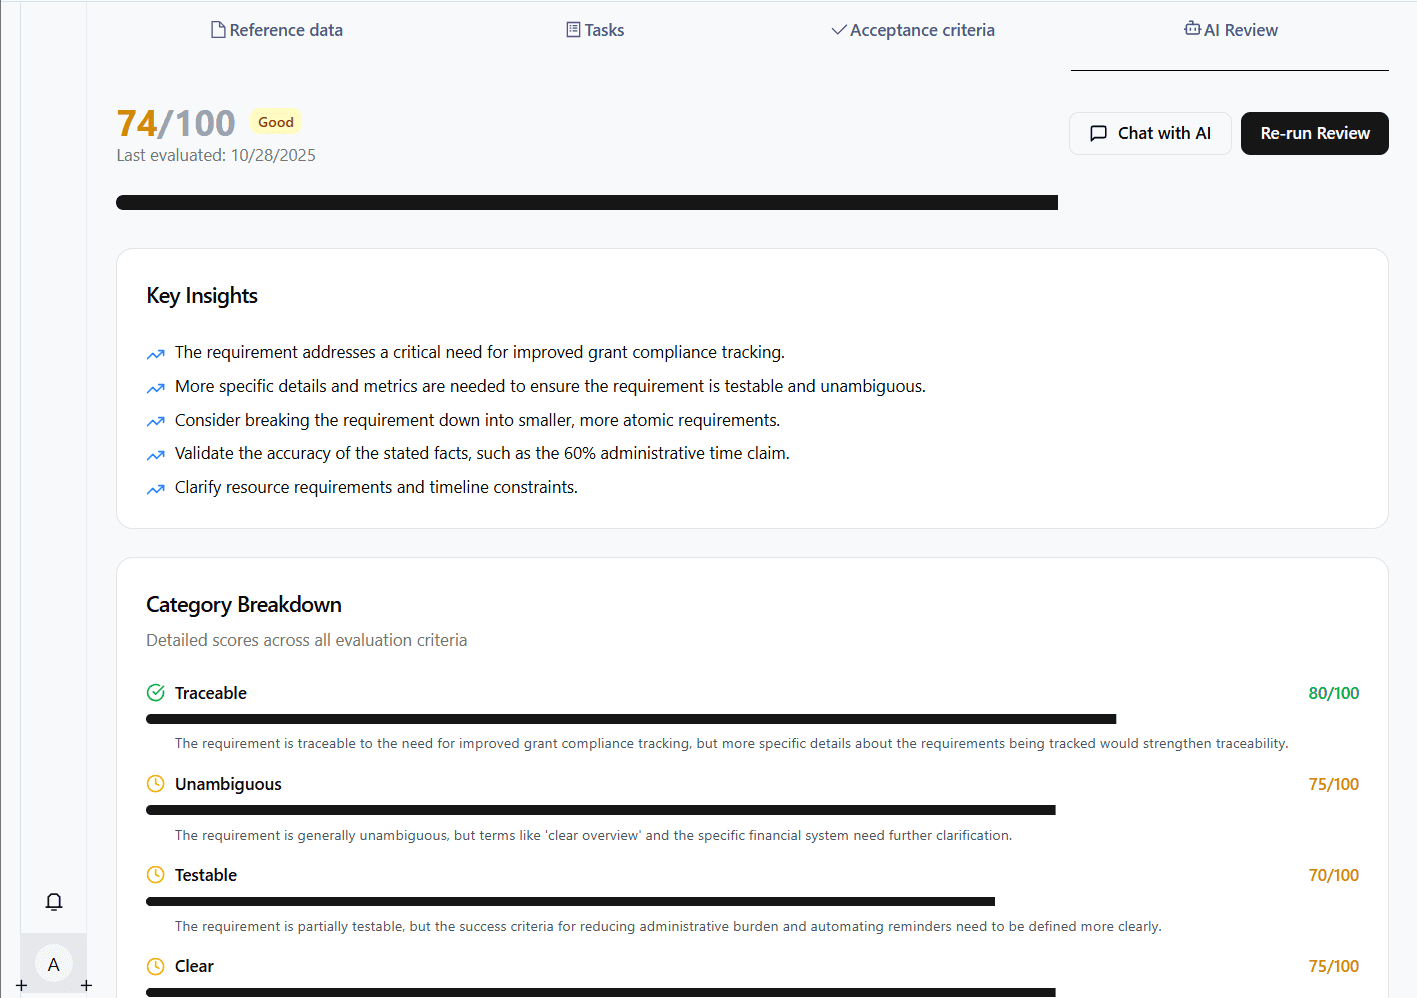Click the checkmark icon beside Acceptance criteria
Image resolution: width=1417 pixels, height=998 pixels.
point(837,29)
